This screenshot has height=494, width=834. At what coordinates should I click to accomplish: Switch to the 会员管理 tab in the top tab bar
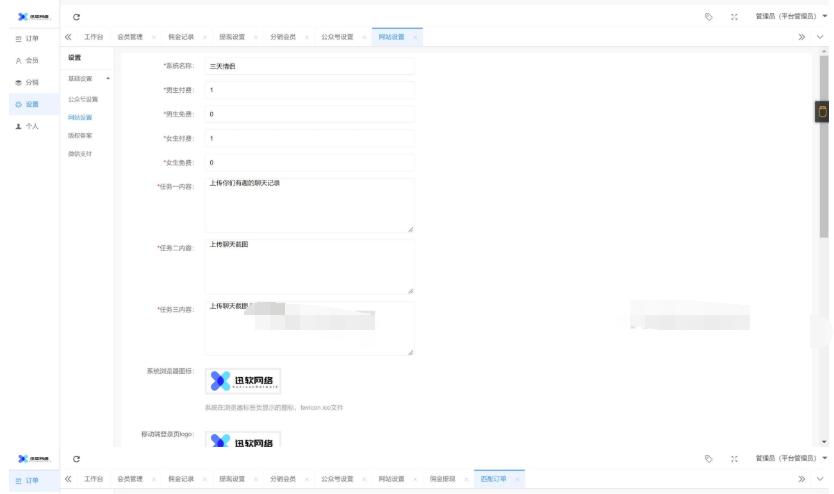click(x=130, y=37)
